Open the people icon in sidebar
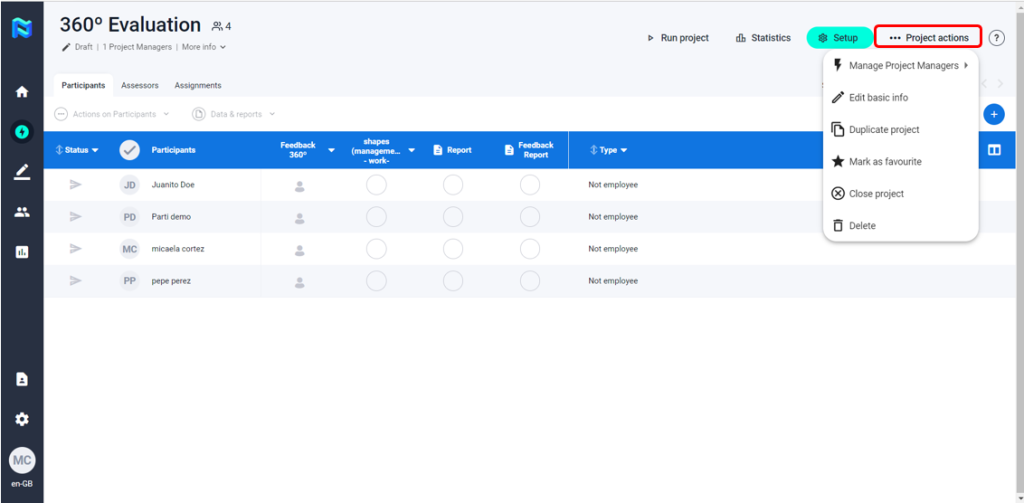 [21, 212]
